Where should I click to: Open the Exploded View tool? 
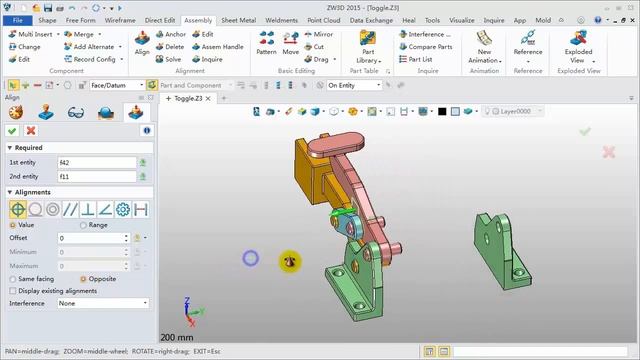point(578,47)
